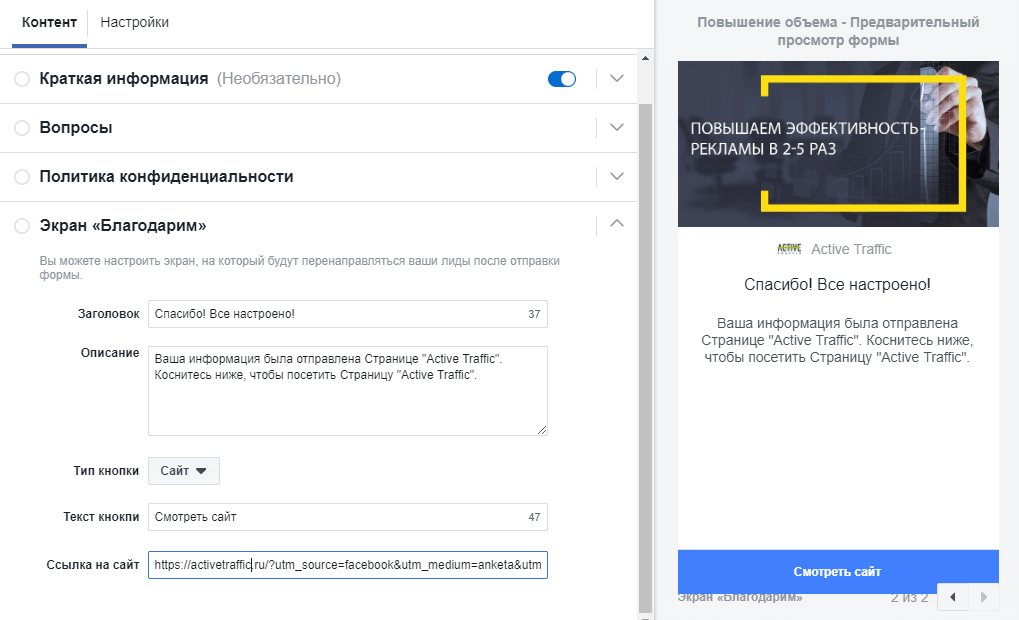Click the banner image in form preview
This screenshot has height=620, width=1019.
(x=838, y=144)
